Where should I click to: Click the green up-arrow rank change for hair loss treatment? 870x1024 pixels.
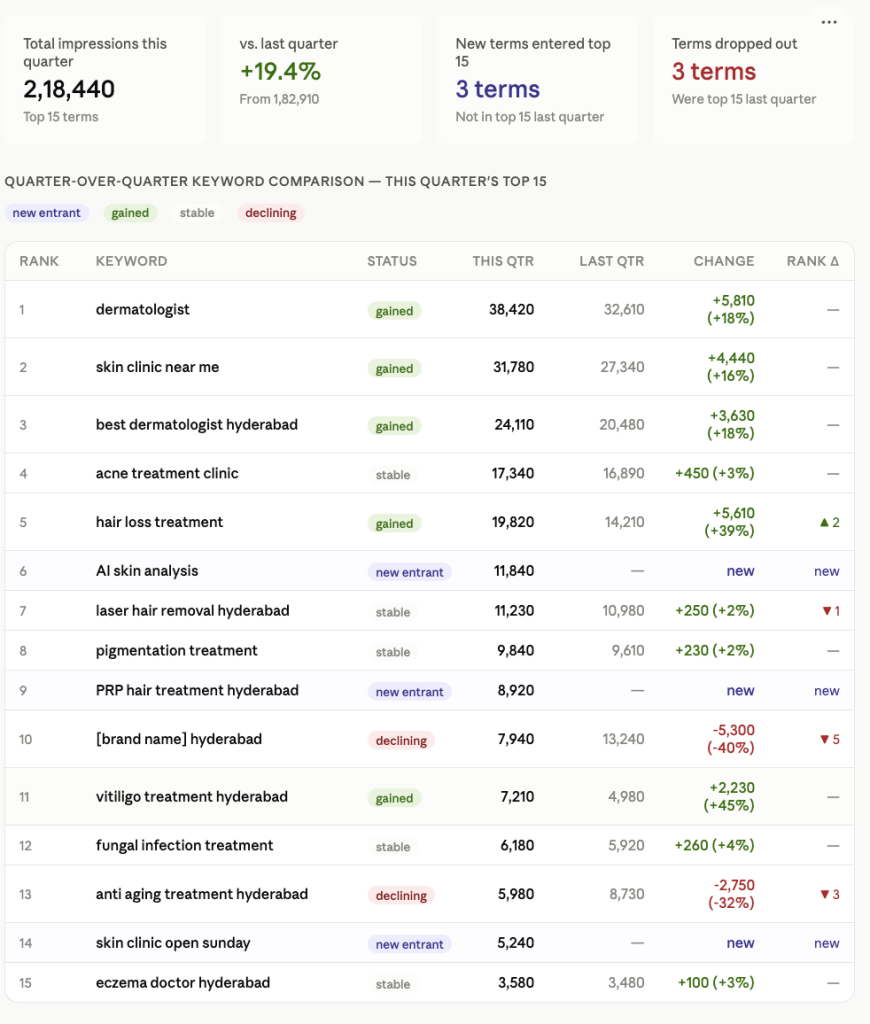pyautogui.click(x=830, y=522)
